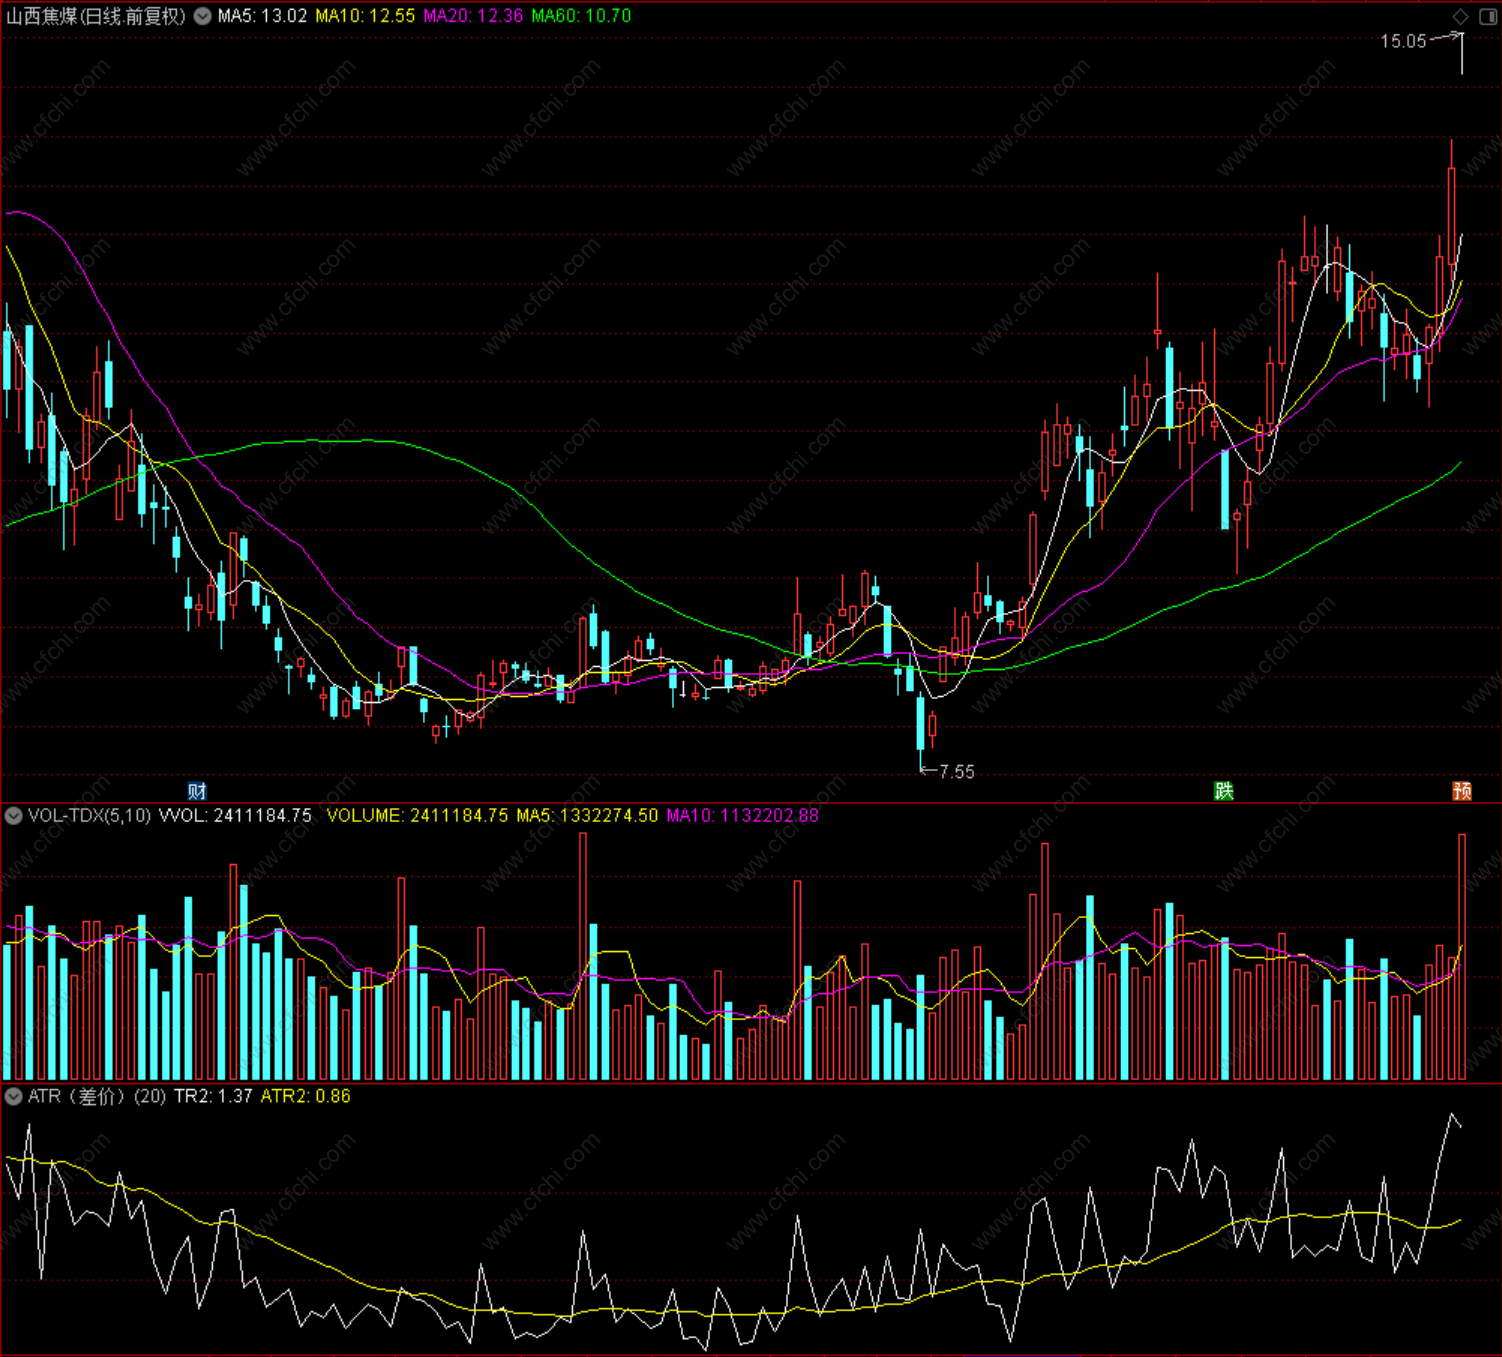The height and width of the screenshot is (1357, 1502).
Task: Click the ATR（差价）(20) indicator name
Action: click(97, 1097)
